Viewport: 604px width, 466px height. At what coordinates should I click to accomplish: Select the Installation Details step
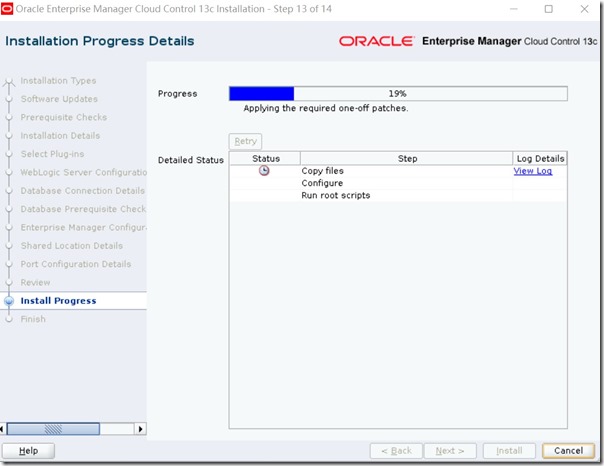point(60,136)
